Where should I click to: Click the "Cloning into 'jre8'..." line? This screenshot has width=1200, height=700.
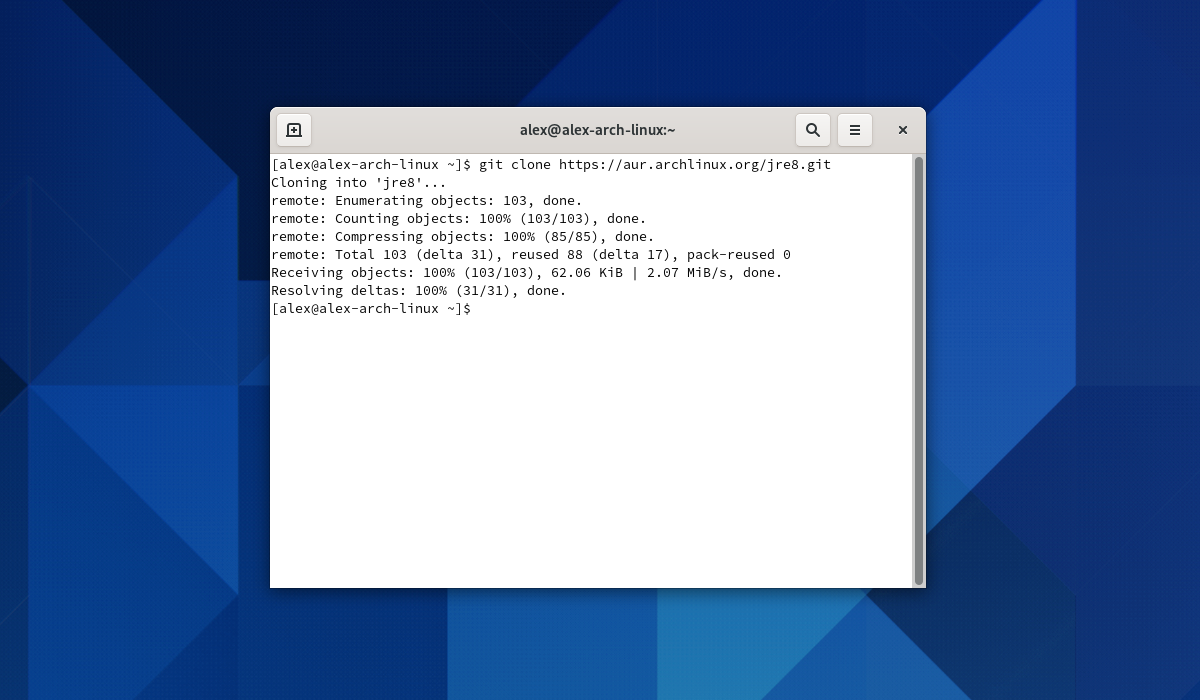pyautogui.click(x=359, y=182)
